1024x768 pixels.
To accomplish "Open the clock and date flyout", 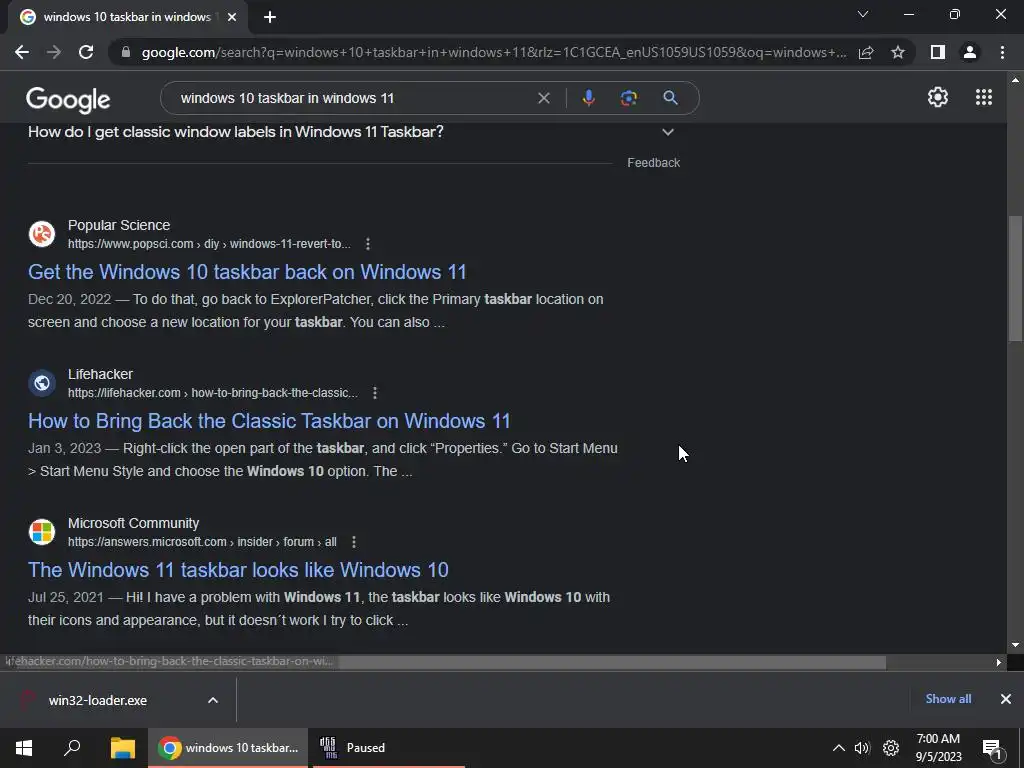I will [938, 748].
